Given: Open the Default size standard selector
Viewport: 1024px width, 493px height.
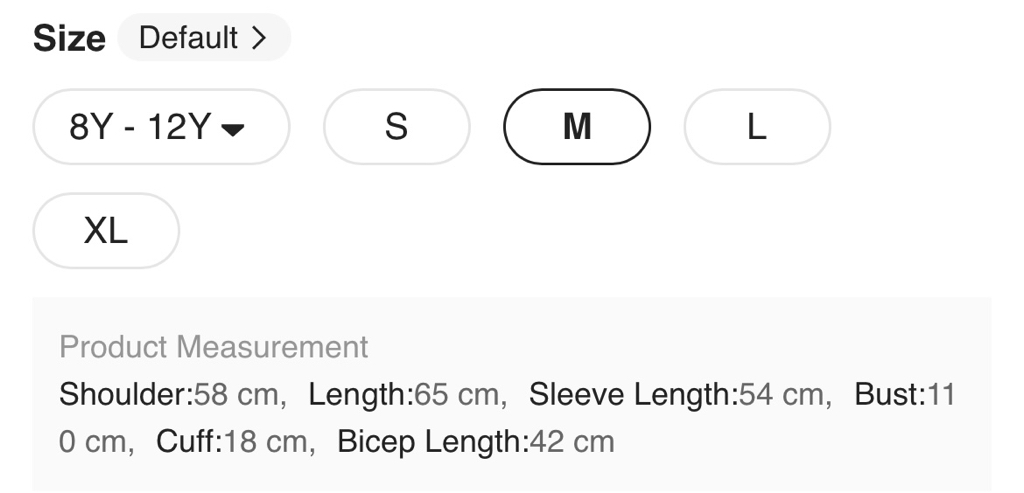Looking at the screenshot, I should pos(203,38).
